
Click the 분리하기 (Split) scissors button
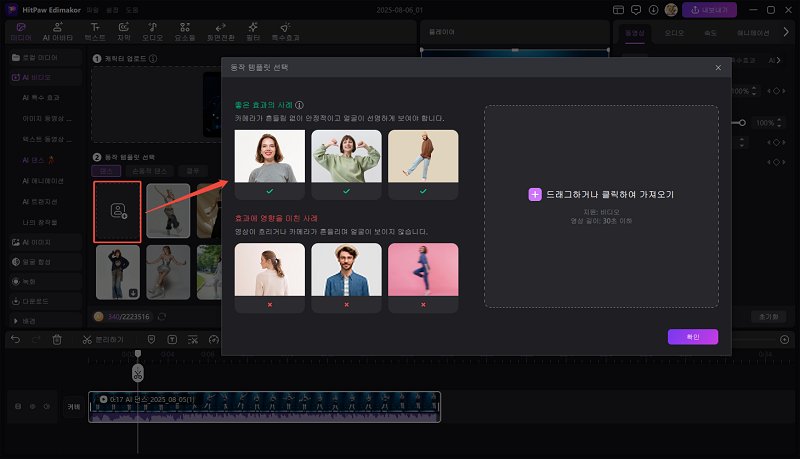(x=103, y=340)
